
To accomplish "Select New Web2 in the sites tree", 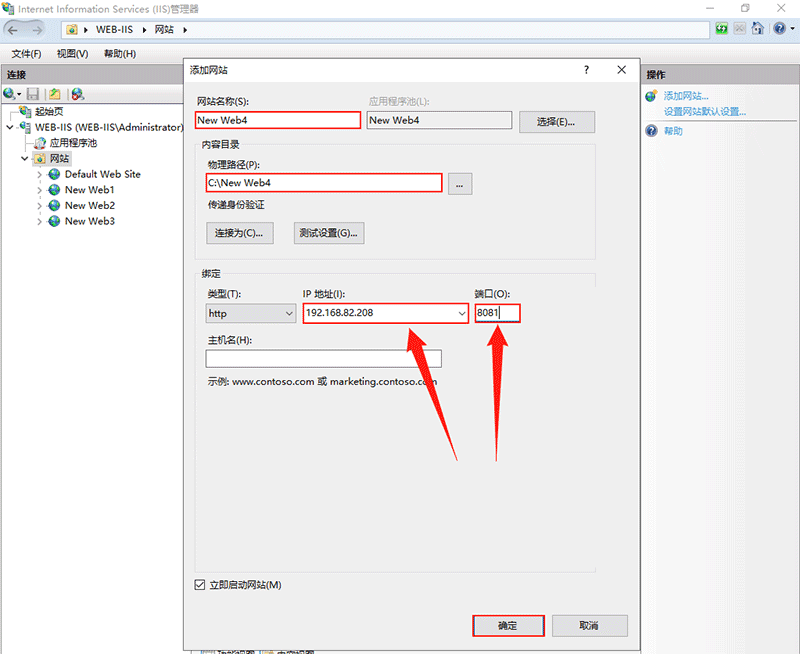I will (89, 206).
